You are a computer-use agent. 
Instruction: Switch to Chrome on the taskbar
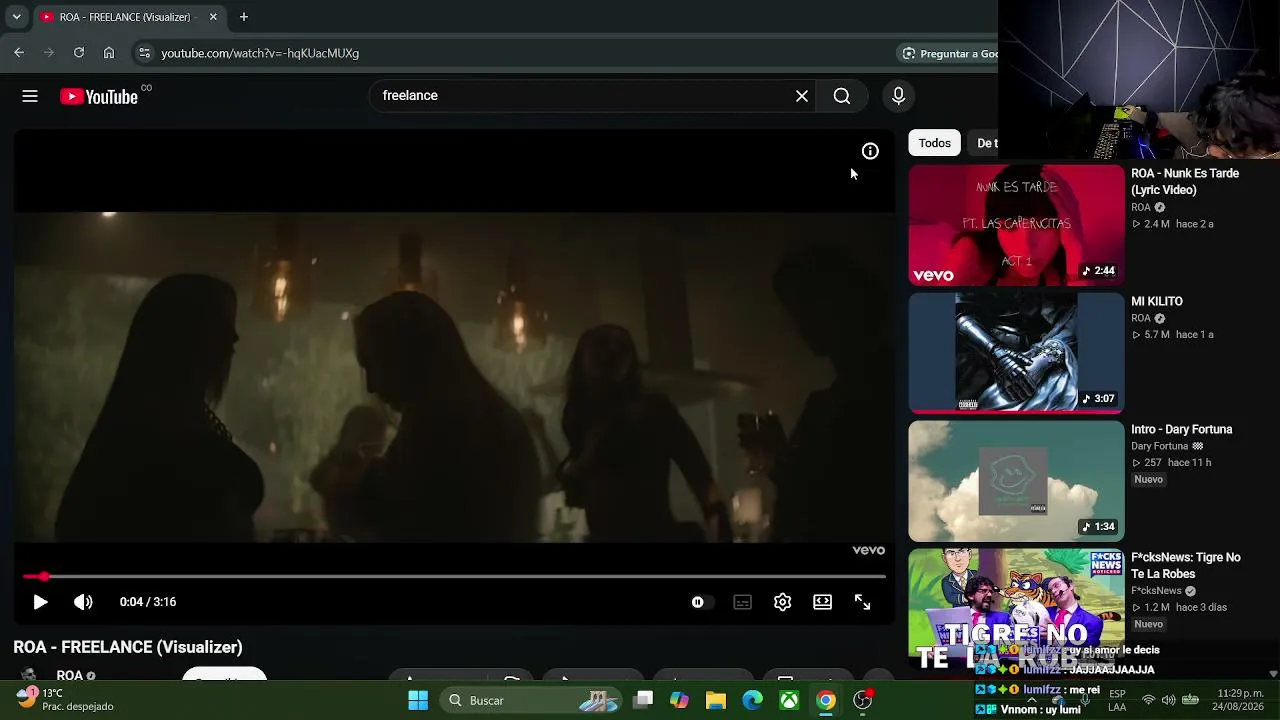click(826, 700)
